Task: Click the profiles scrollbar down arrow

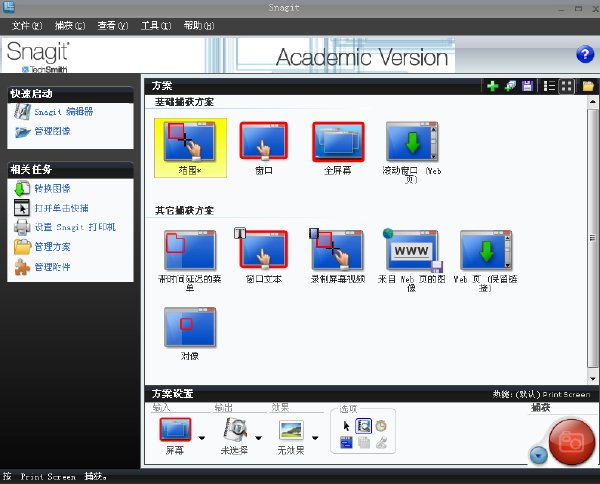Action: click(593, 379)
